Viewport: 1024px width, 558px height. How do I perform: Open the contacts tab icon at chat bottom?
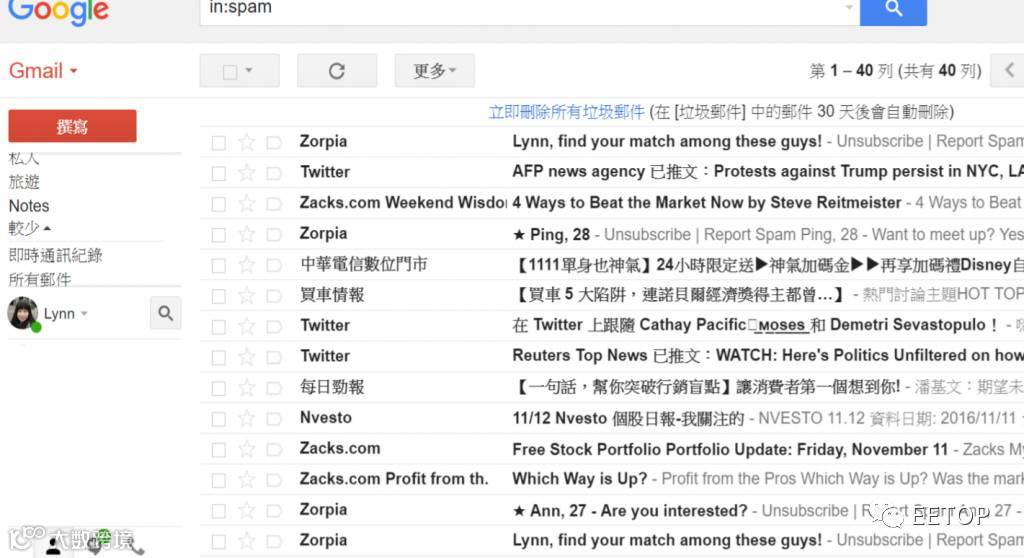click(x=54, y=547)
